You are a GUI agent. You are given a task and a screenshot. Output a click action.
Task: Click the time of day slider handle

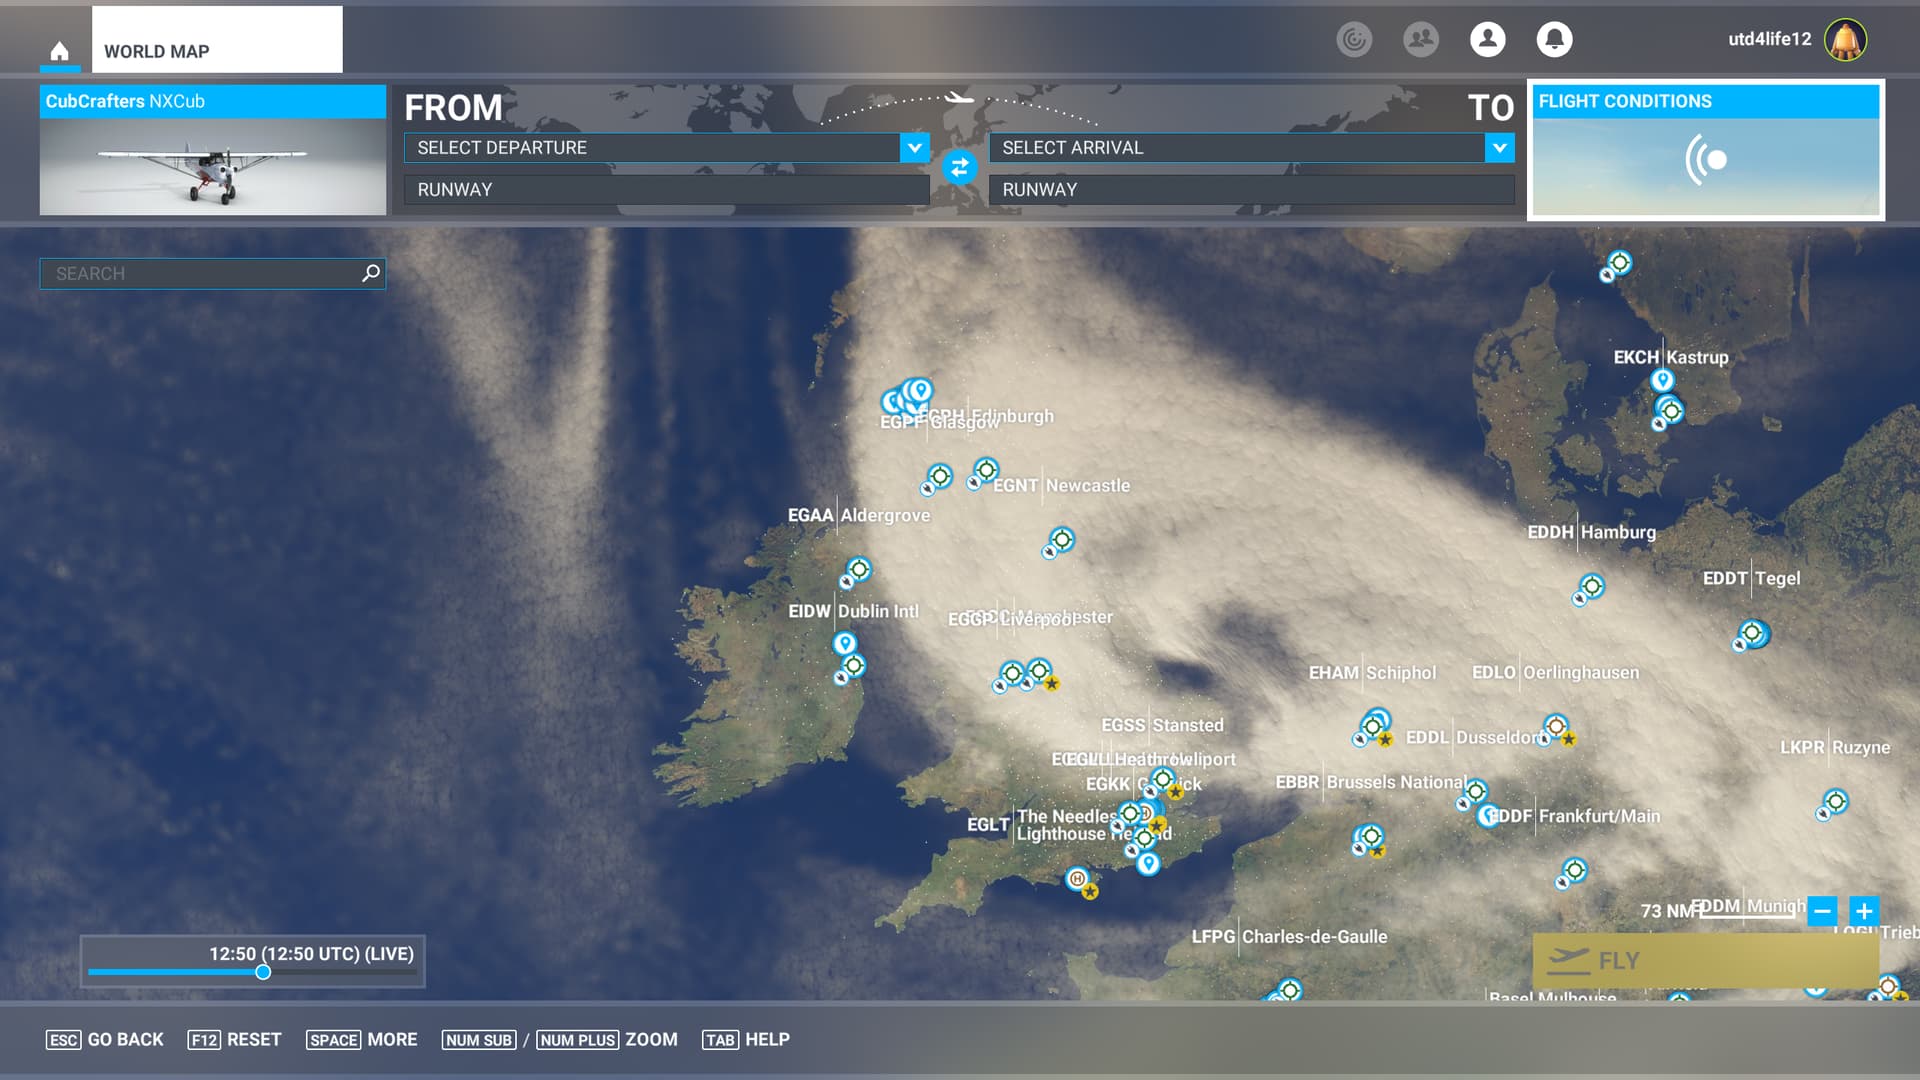pos(263,972)
